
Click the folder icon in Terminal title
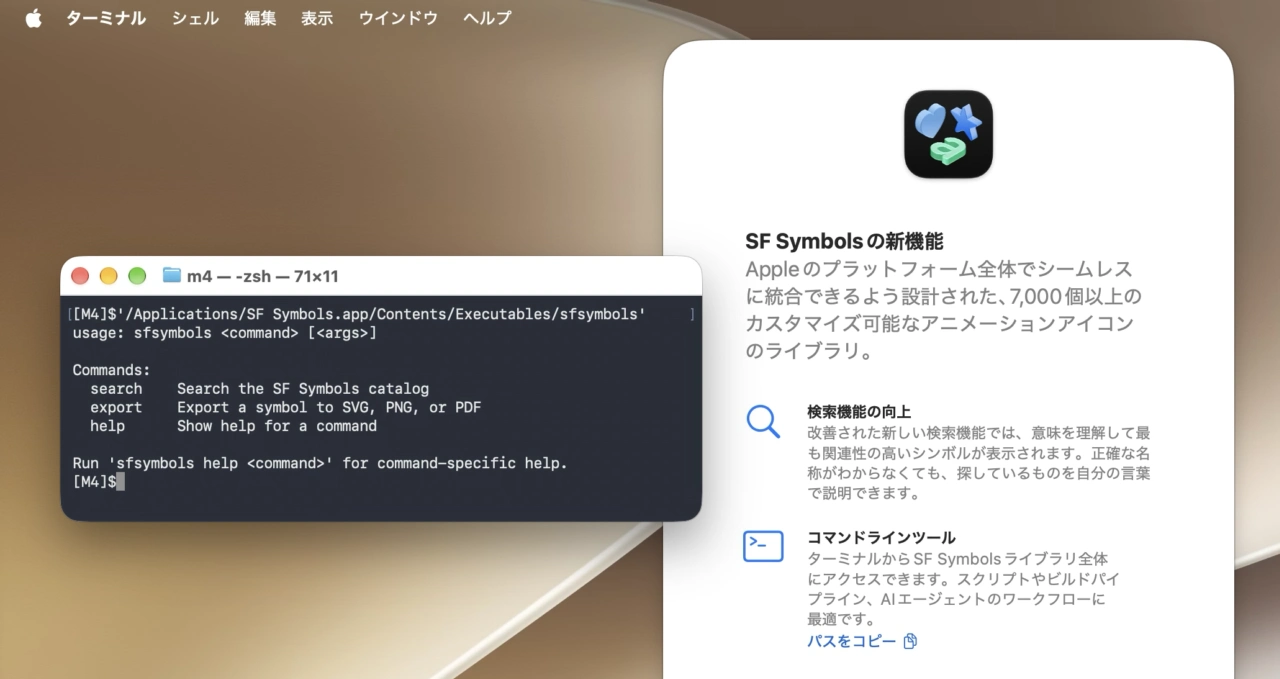coord(171,275)
